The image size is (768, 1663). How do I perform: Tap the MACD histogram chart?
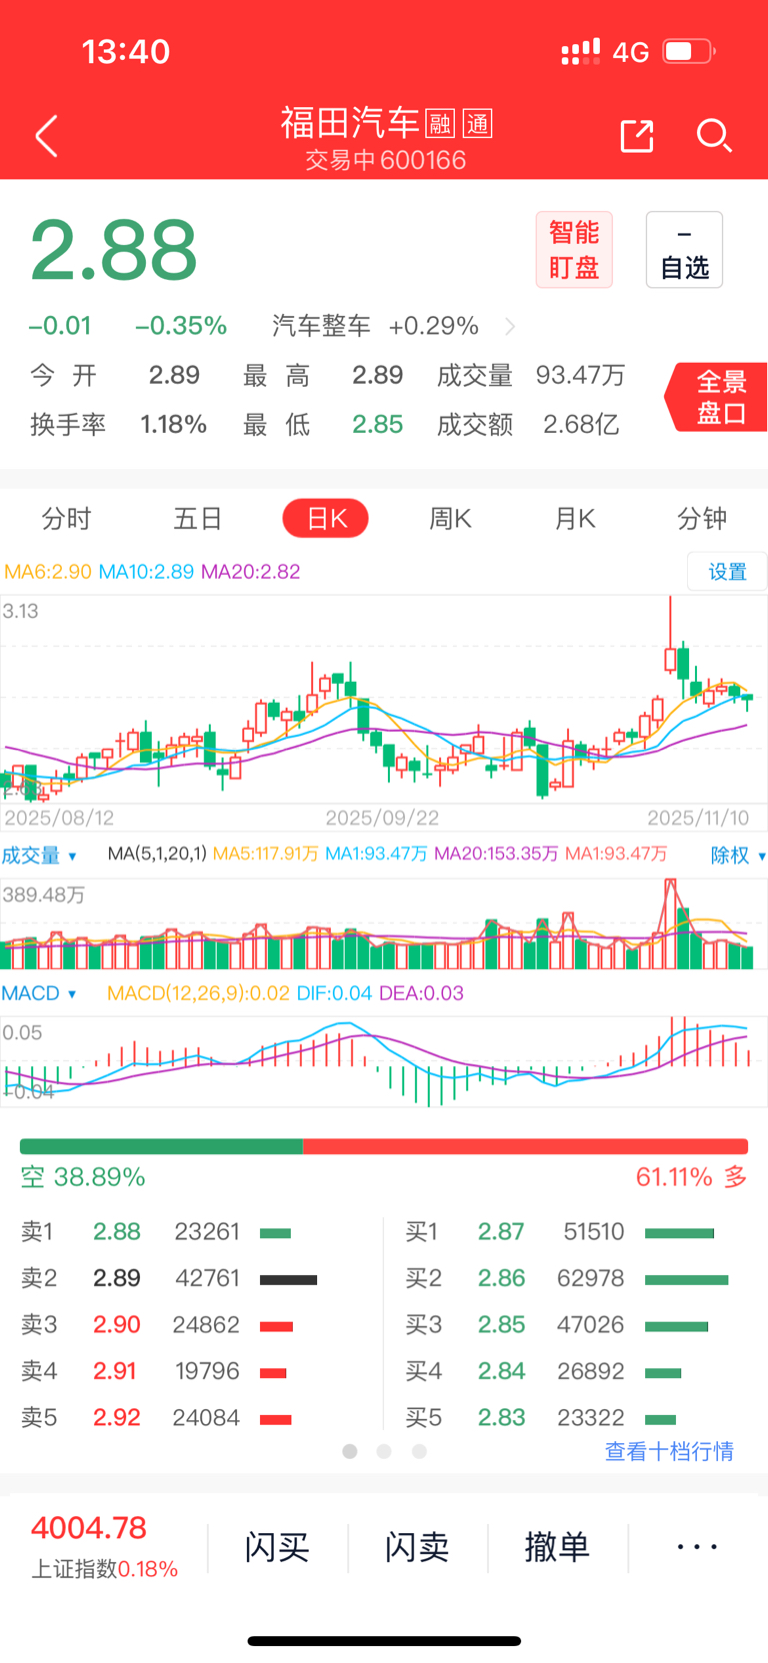pos(384,1062)
